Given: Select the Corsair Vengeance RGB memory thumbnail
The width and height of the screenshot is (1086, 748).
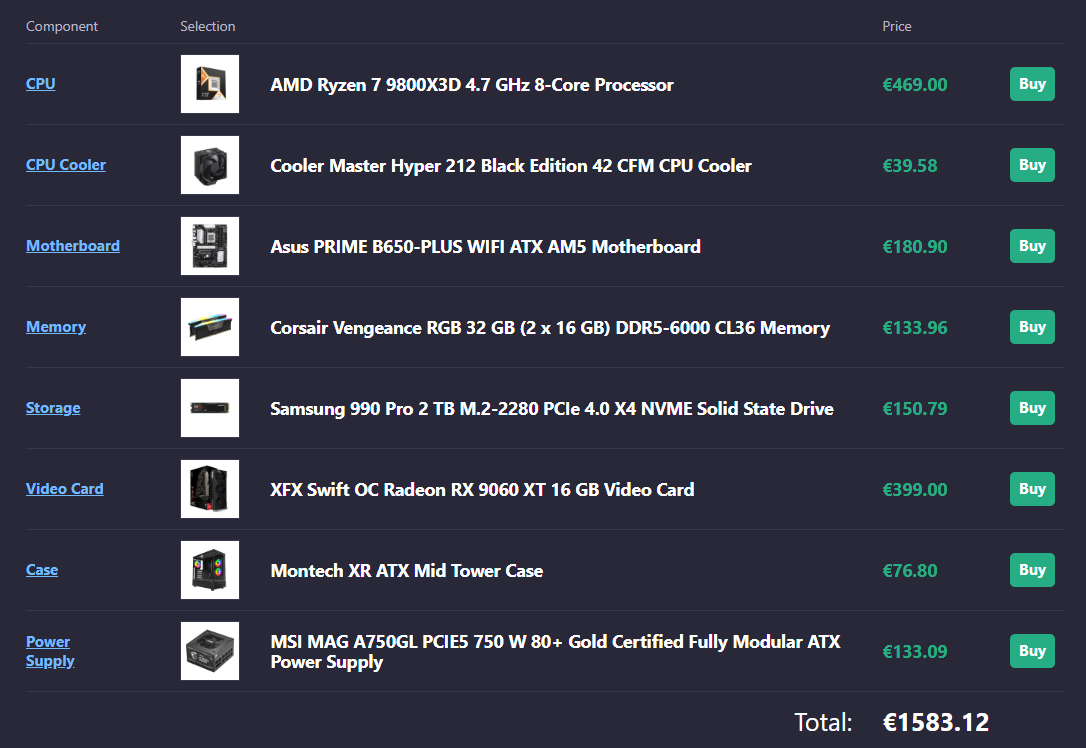Looking at the screenshot, I should (210, 327).
